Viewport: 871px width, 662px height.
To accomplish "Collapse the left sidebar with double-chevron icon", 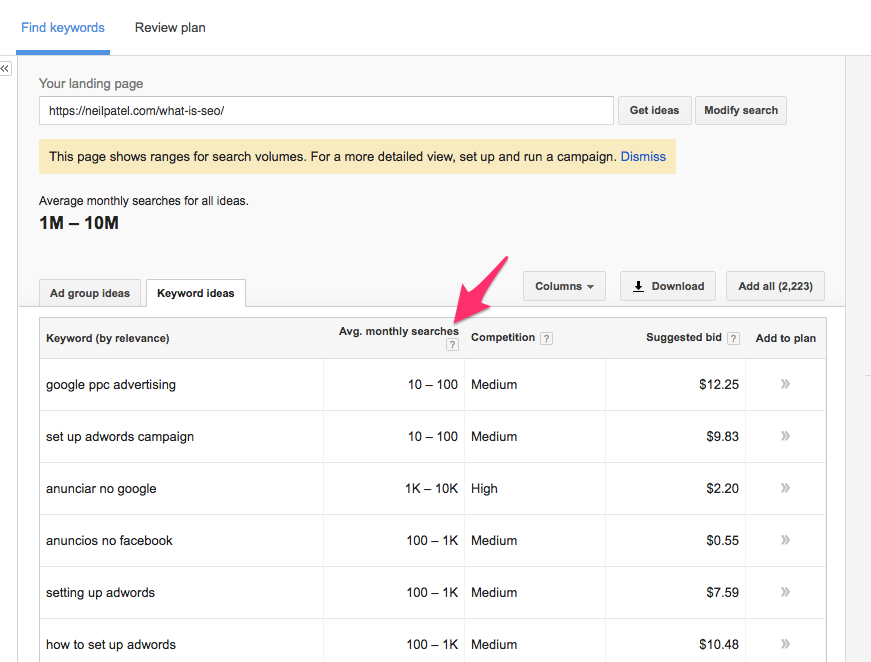I will tap(5, 68).
